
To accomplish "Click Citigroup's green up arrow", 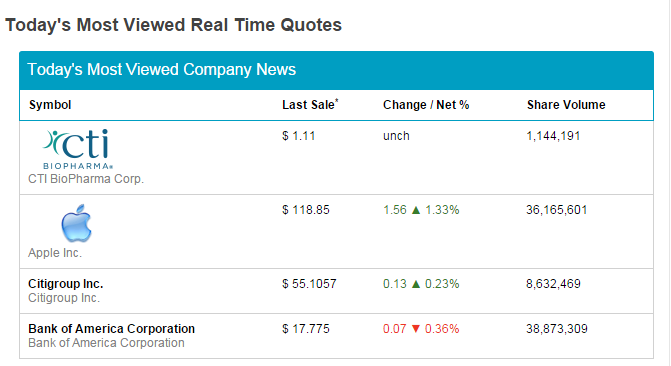I will [416, 284].
